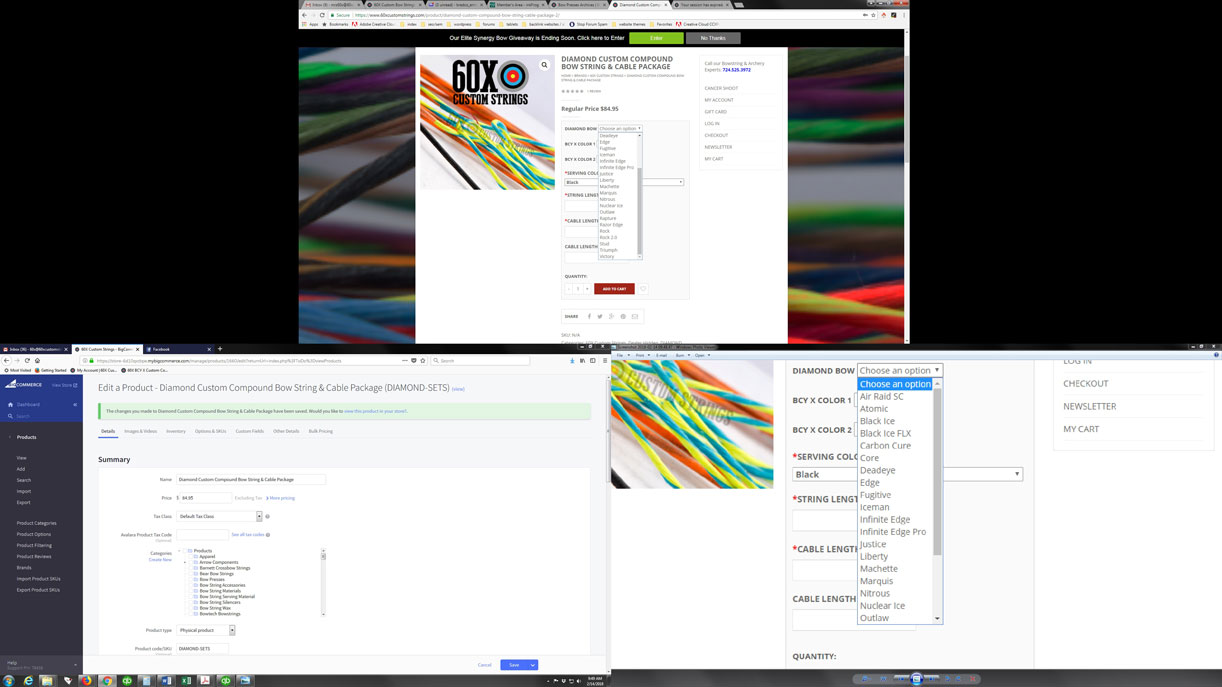
Task: Increase quantity with plus stepper
Action: [586, 289]
